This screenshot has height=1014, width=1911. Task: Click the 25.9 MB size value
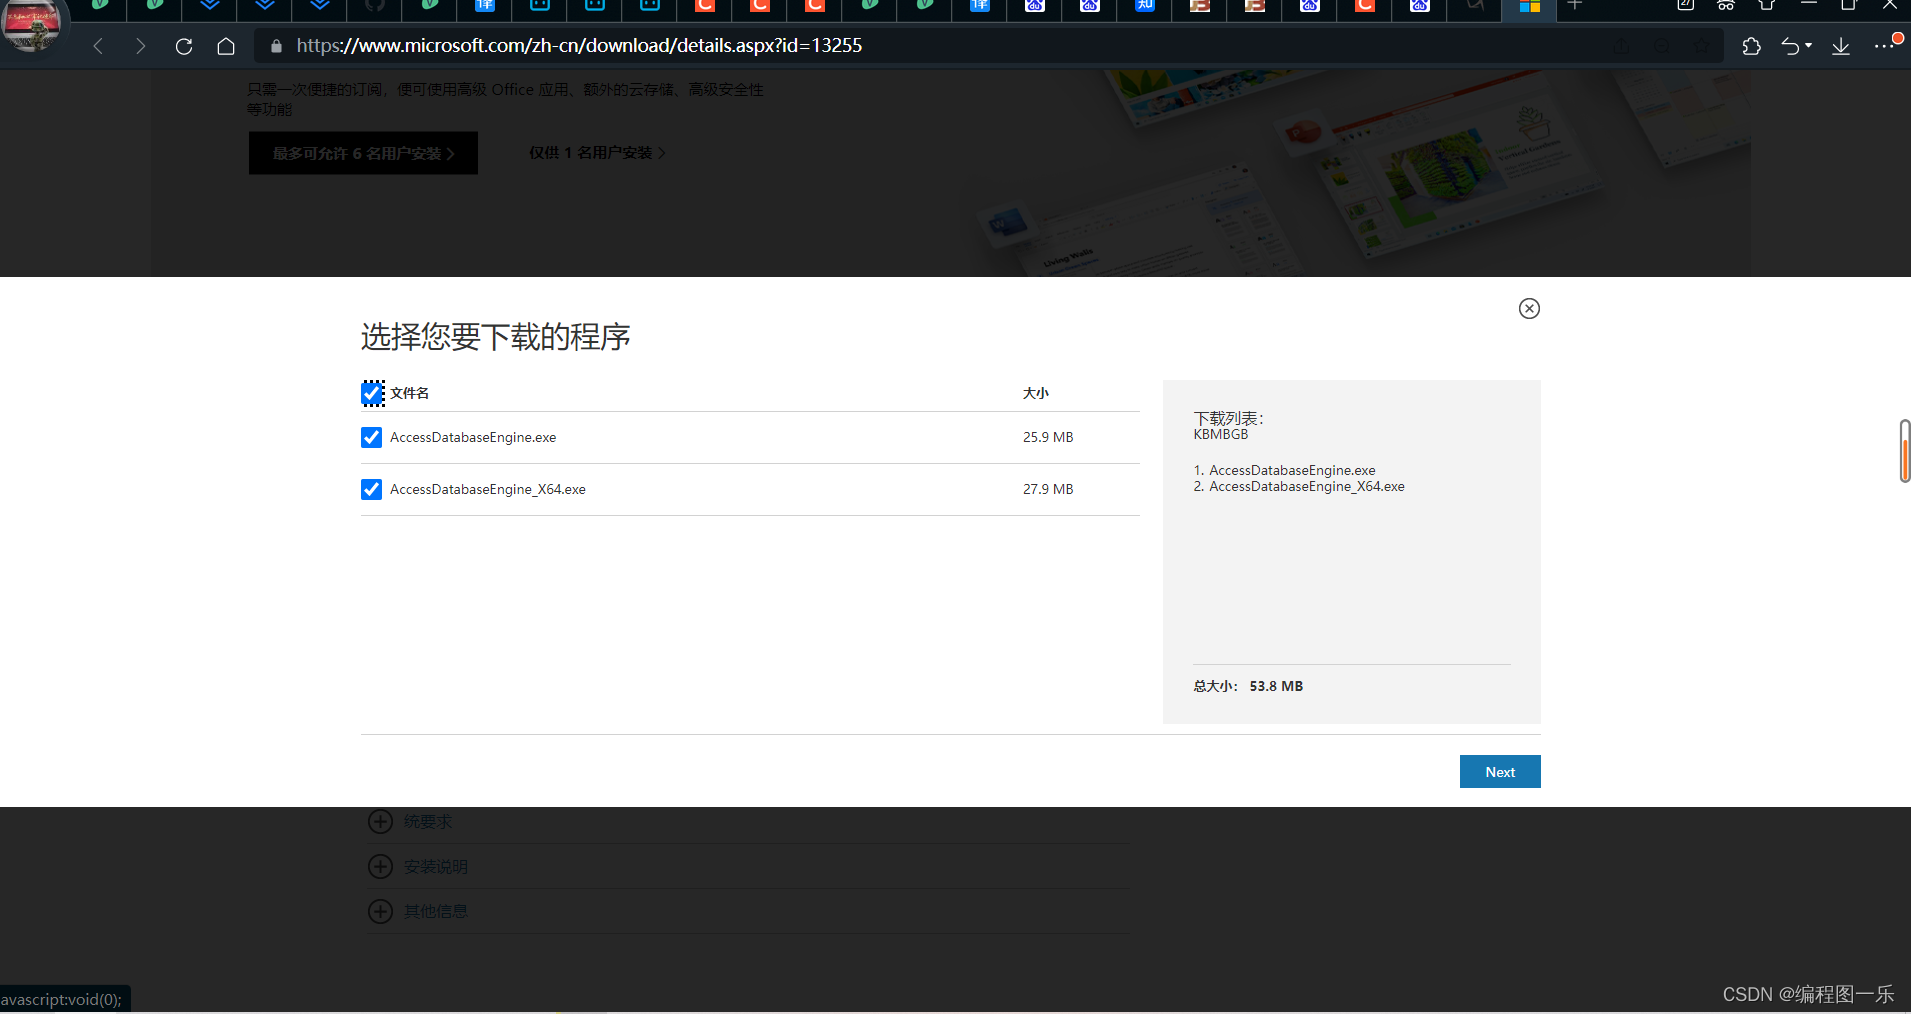point(1048,437)
